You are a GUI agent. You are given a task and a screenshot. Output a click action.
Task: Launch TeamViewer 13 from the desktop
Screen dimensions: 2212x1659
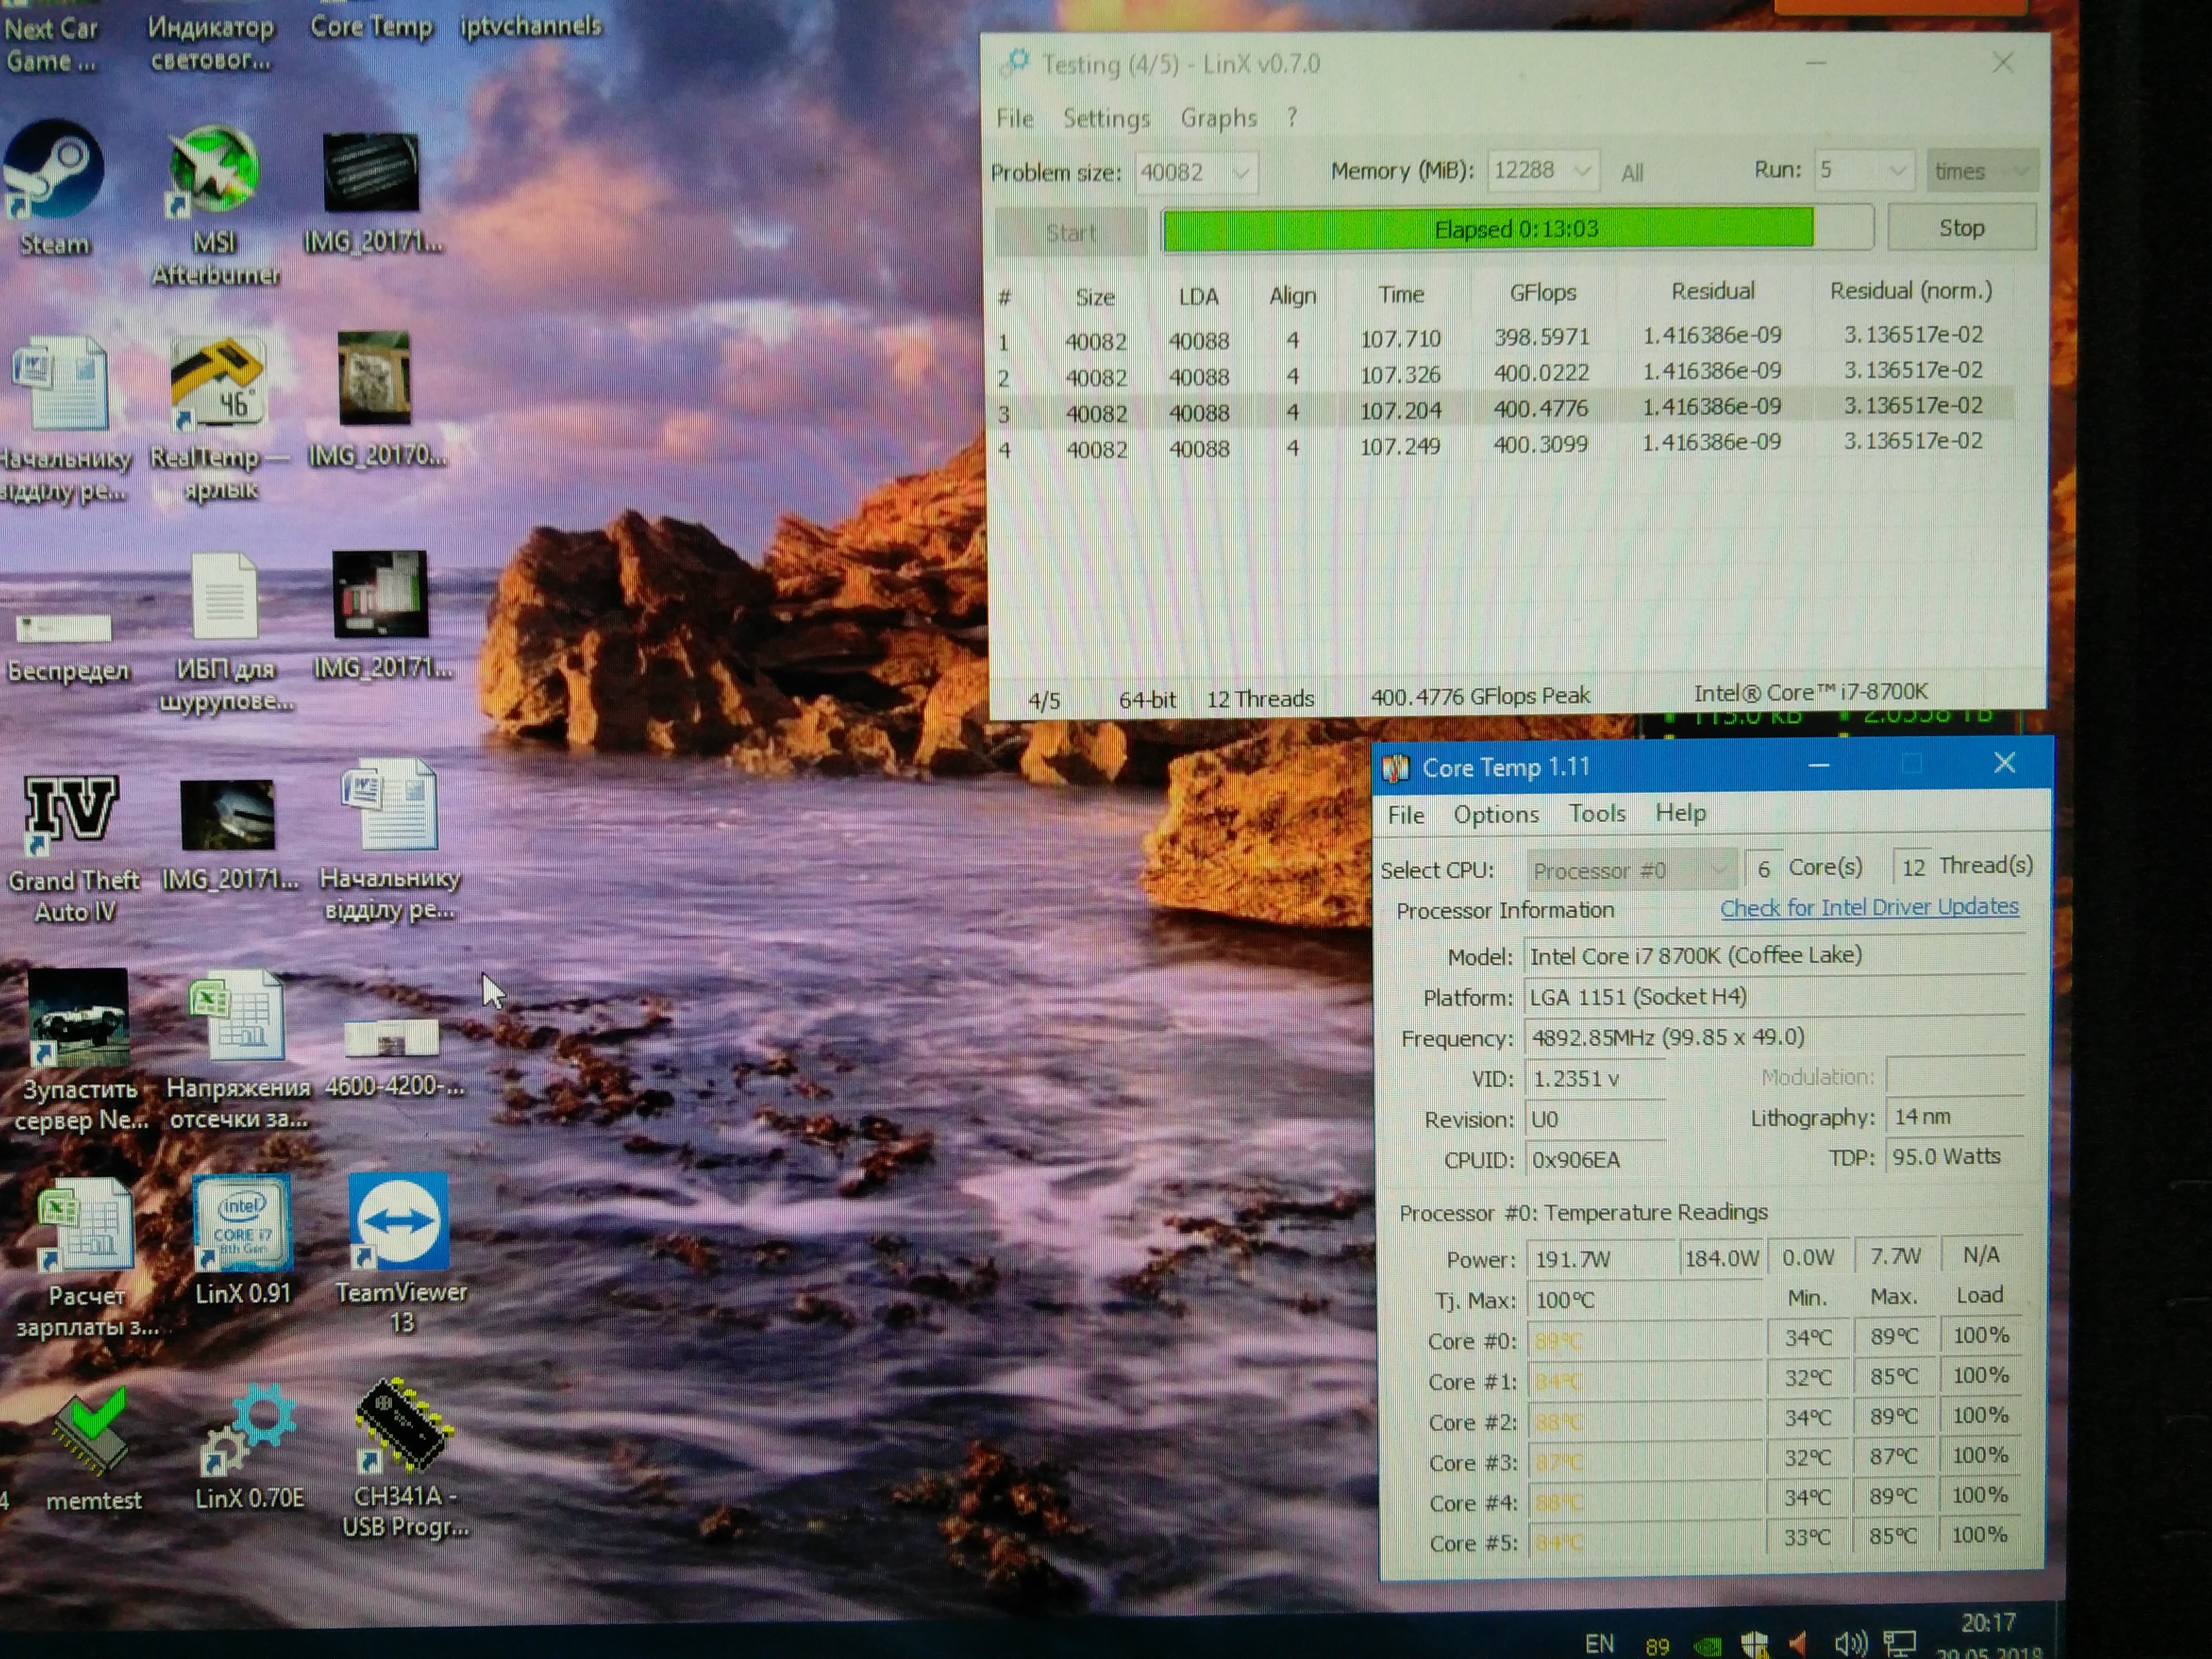399,1222
